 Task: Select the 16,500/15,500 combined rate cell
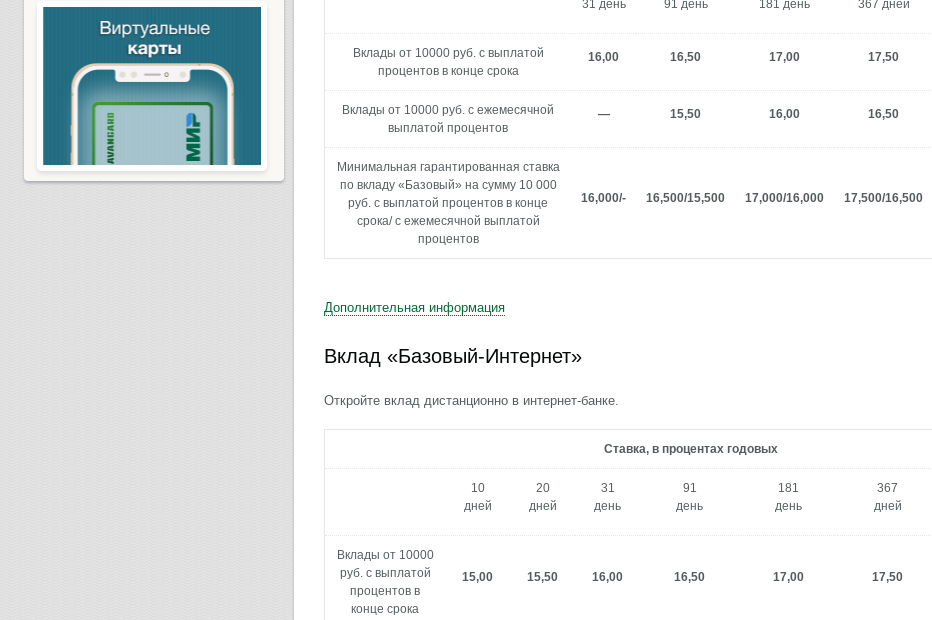click(x=685, y=198)
